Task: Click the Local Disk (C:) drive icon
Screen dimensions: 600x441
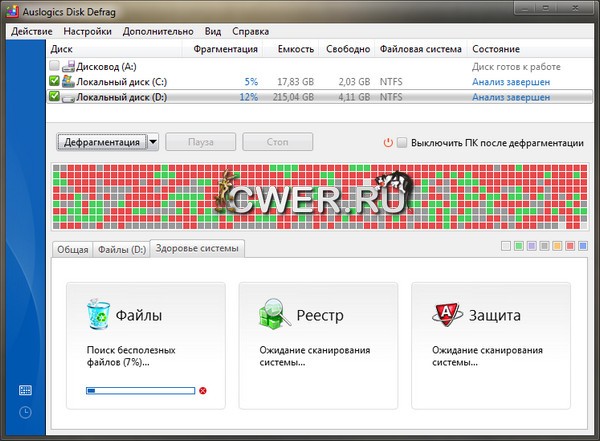Action: [67, 81]
